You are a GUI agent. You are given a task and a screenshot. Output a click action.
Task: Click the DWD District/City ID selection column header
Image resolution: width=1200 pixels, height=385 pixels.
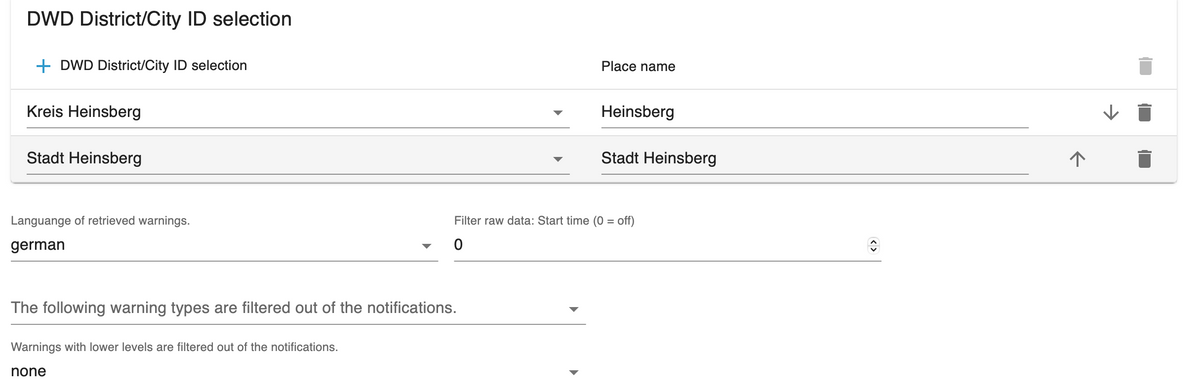(x=153, y=66)
